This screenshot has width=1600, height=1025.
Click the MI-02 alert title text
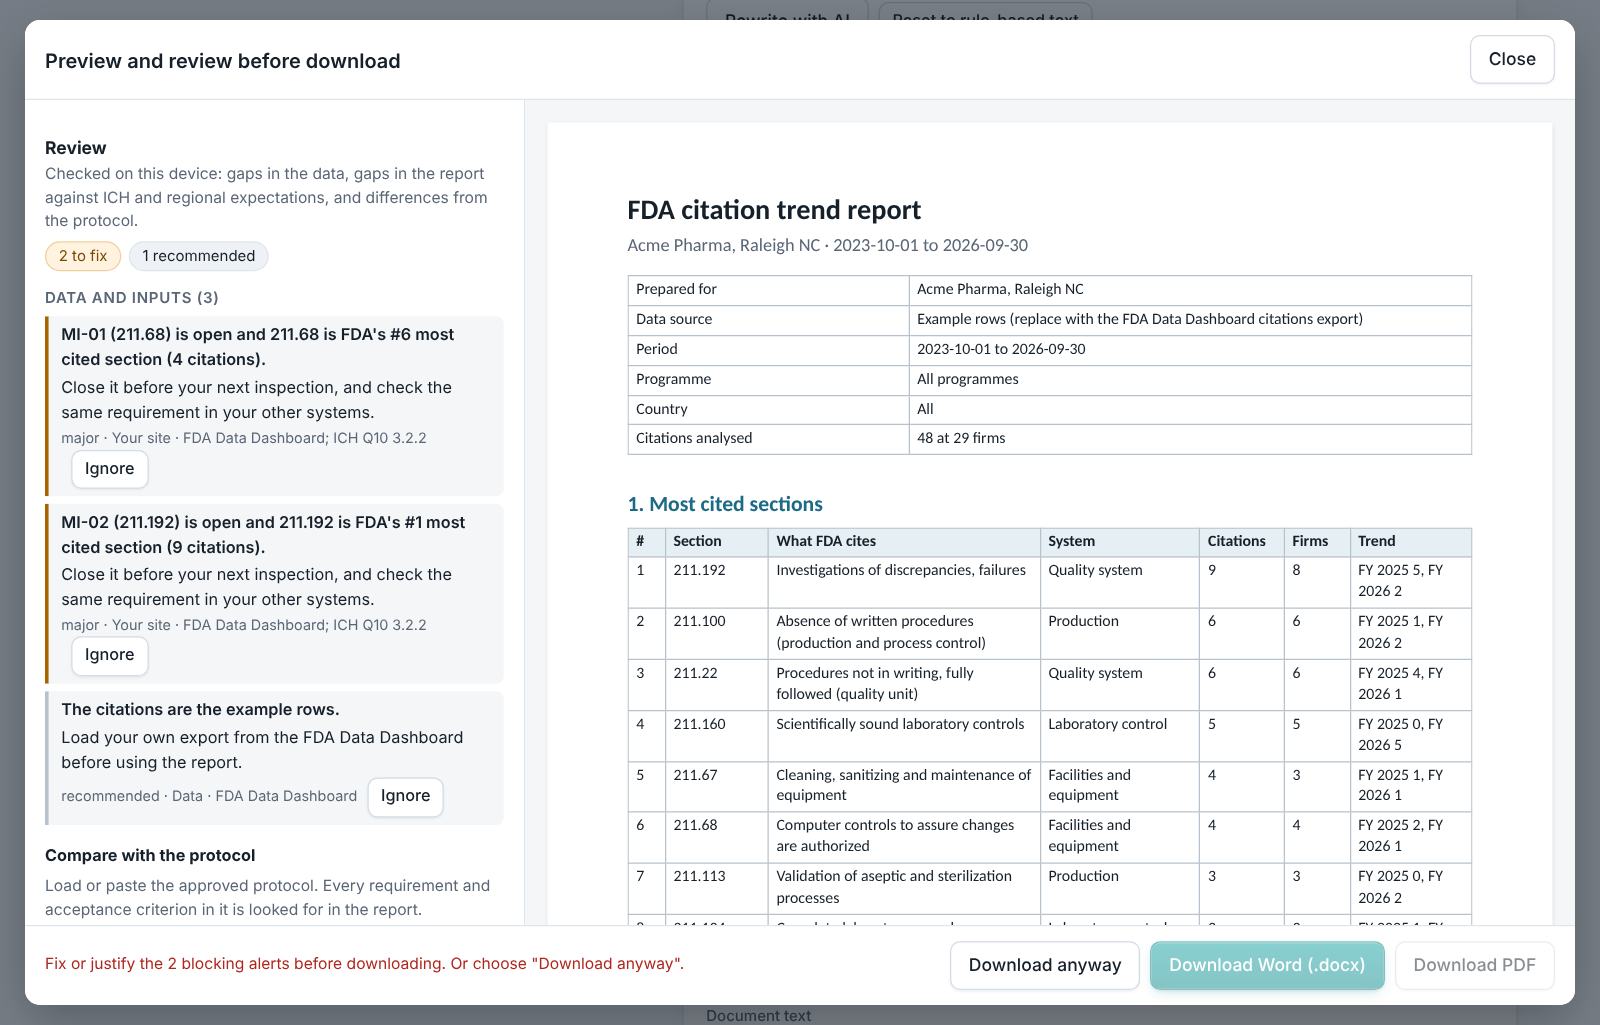[x=263, y=534]
